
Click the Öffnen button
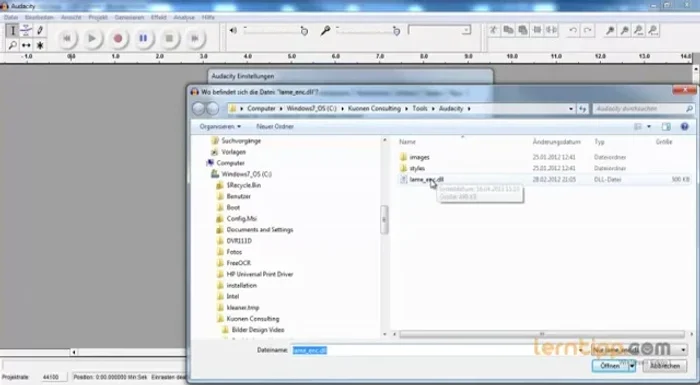[610, 366]
